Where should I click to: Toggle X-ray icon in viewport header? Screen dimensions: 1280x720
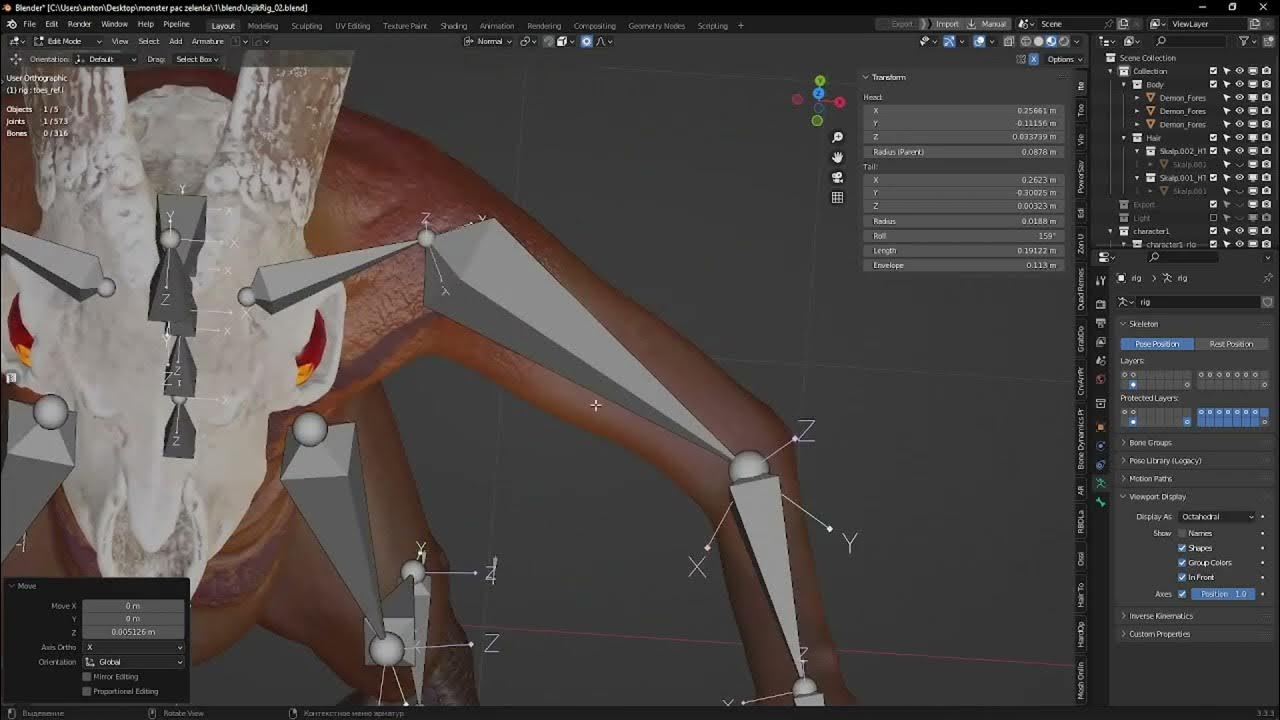pyautogui.click(x=1008, y=41)
